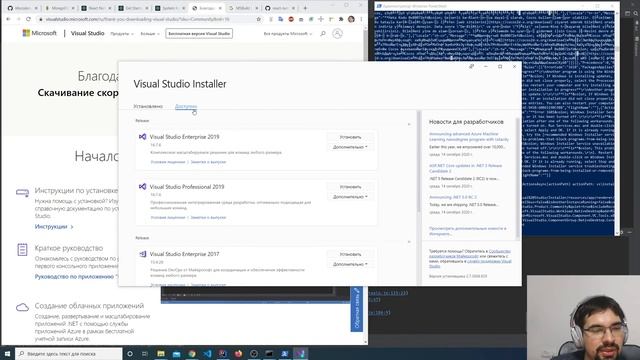Open release notes link for Professional 2019
The height and width of the screenshot is (360, 640).
click(208, 218)
